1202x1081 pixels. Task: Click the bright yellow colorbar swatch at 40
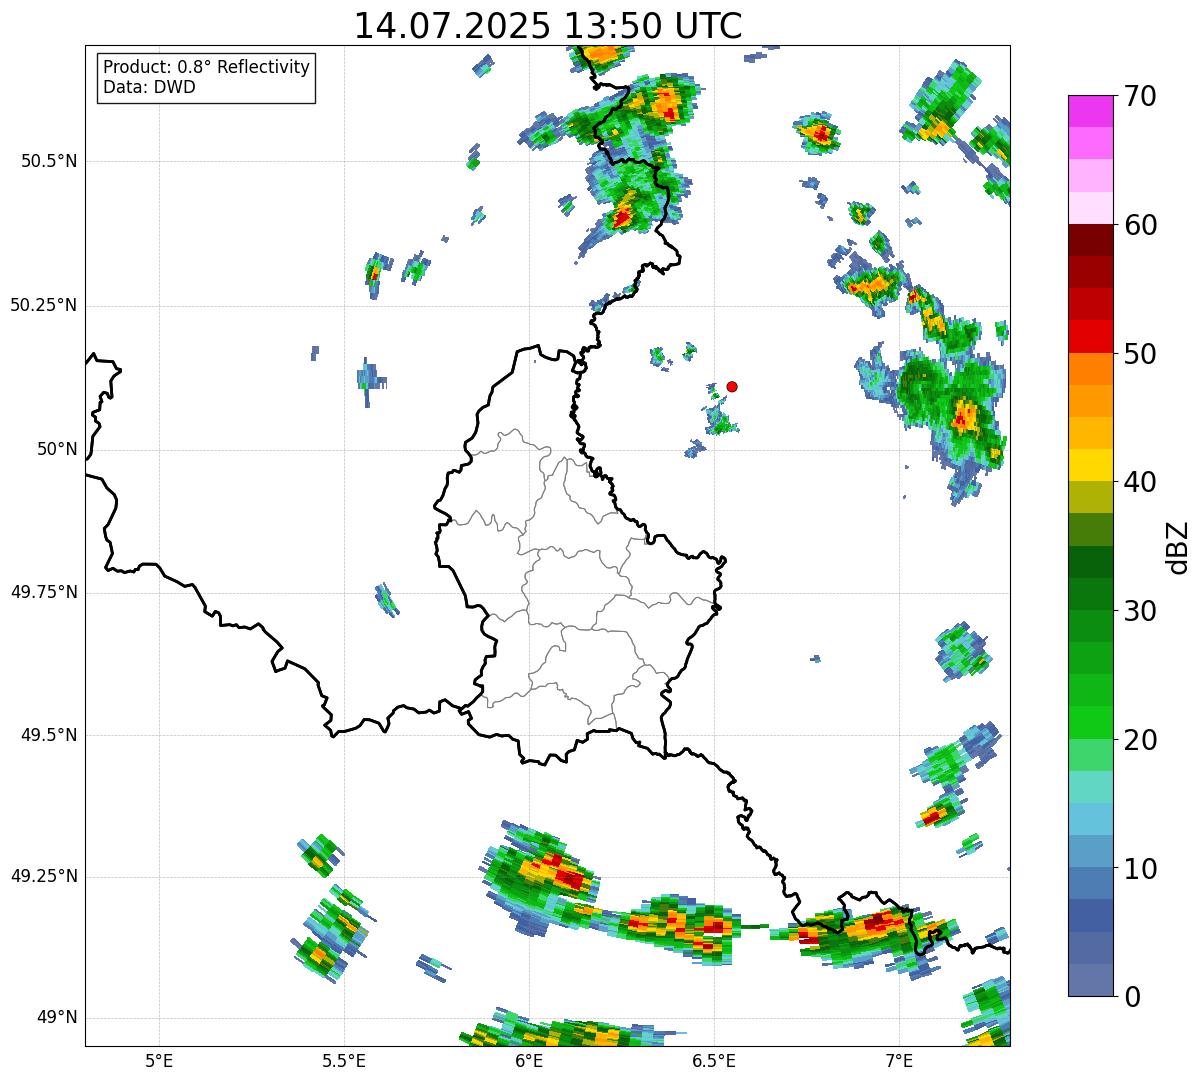[1090, 465]
